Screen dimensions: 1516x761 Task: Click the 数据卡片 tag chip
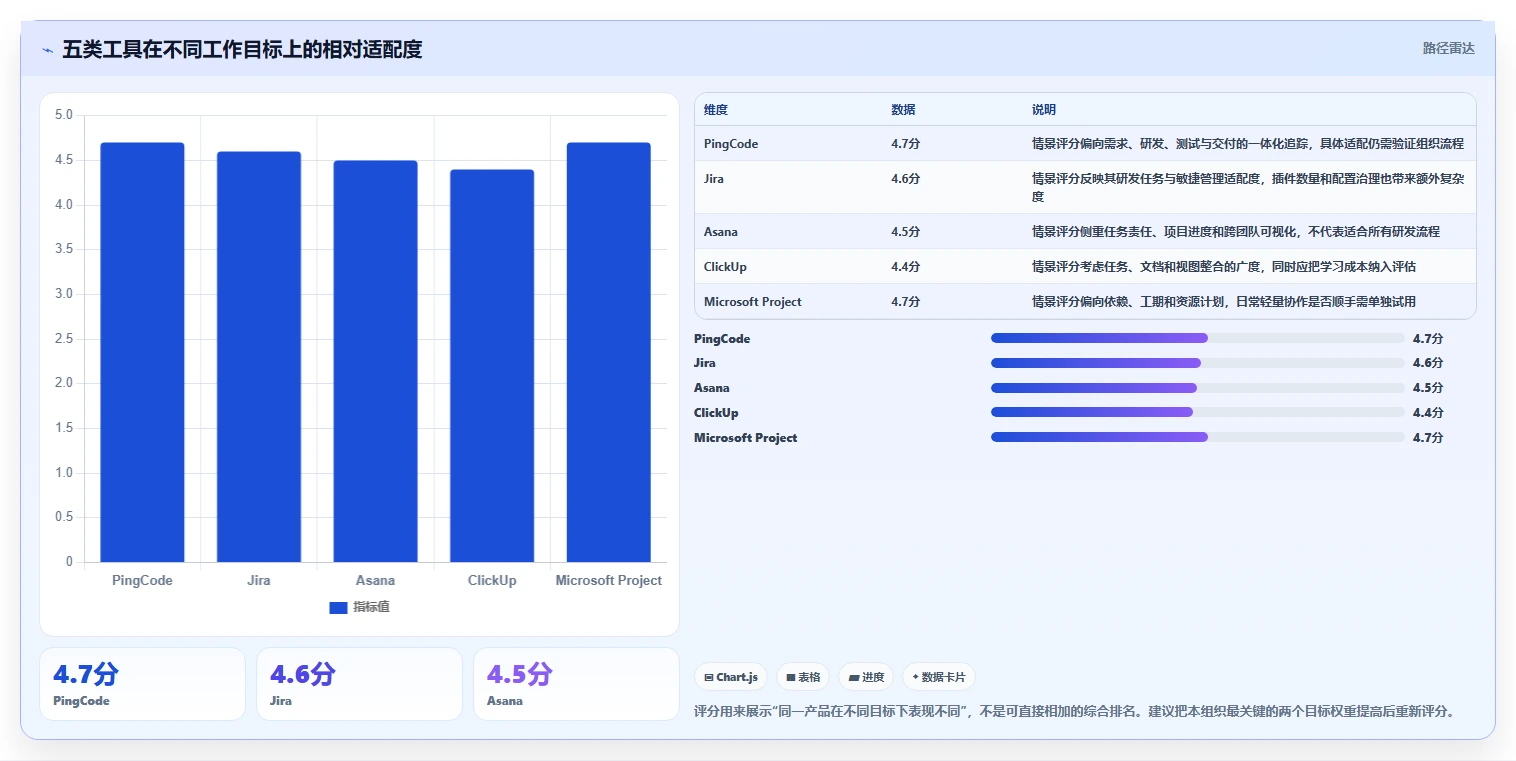point(939,677)
